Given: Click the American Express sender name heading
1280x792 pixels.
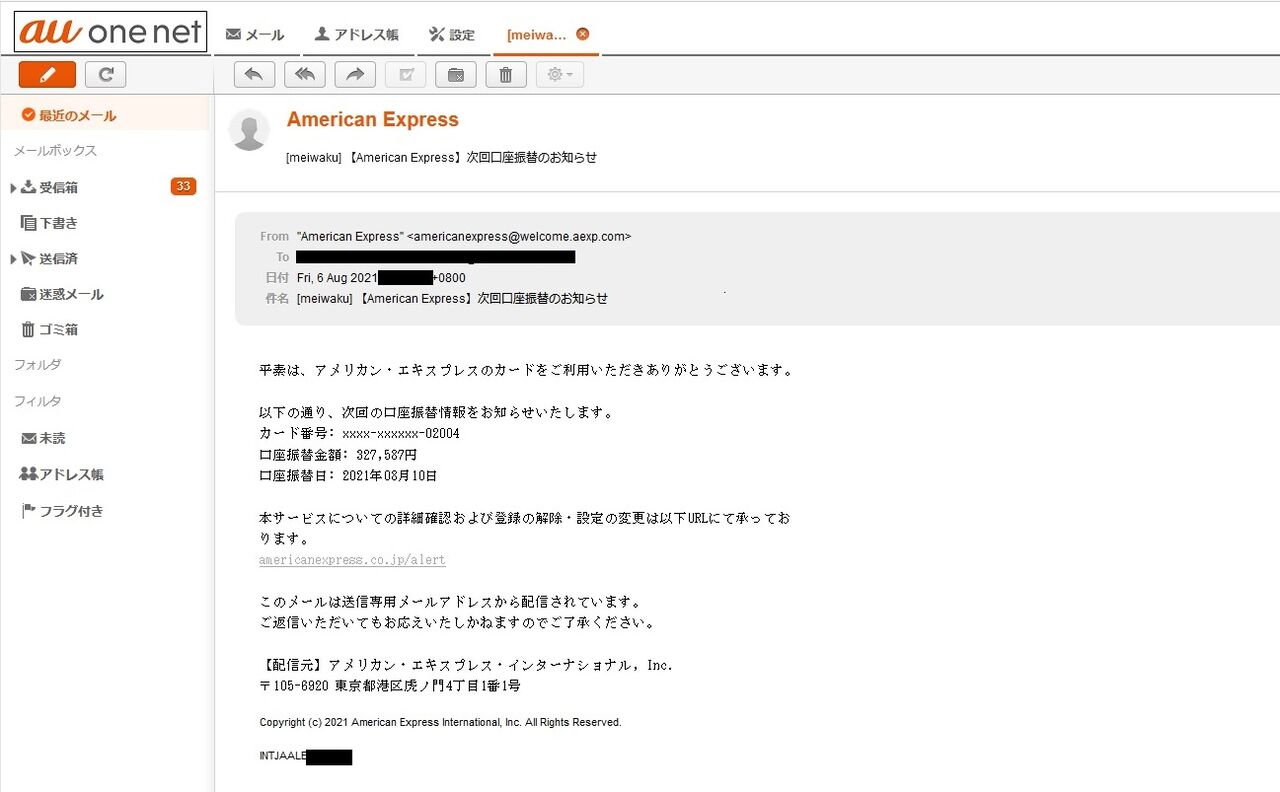Looking at the screenshot, I should (x=372, y=120).
